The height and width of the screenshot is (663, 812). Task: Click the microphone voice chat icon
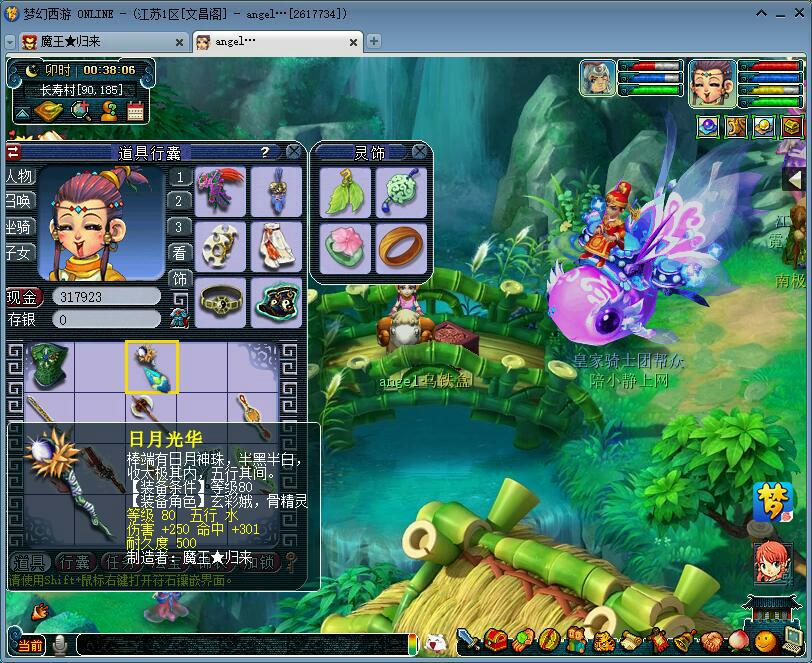61,645
